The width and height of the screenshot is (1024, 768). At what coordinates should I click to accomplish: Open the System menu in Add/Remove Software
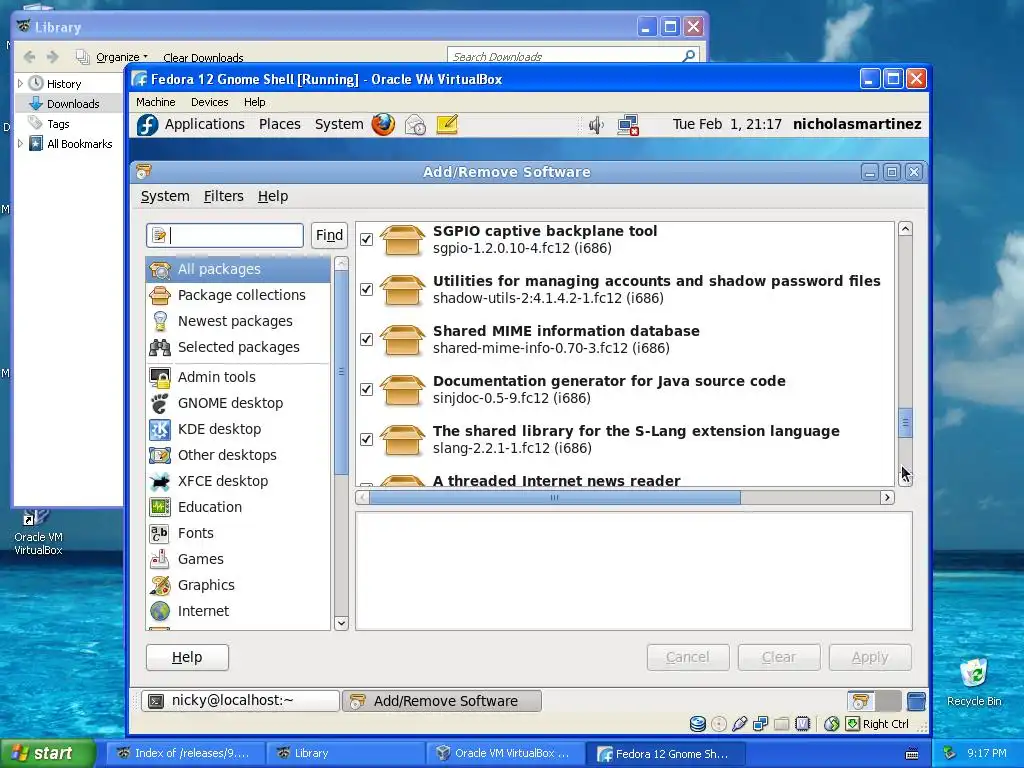click(165, 197)
